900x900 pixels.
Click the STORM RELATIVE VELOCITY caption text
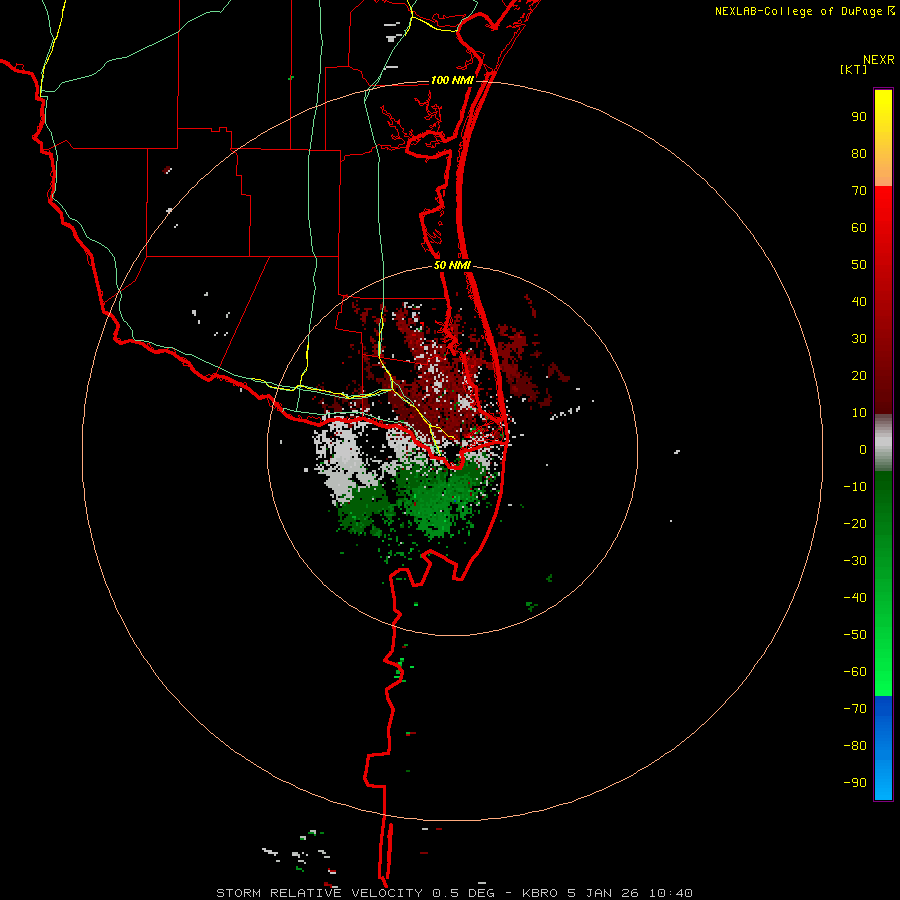coord(319,893)
